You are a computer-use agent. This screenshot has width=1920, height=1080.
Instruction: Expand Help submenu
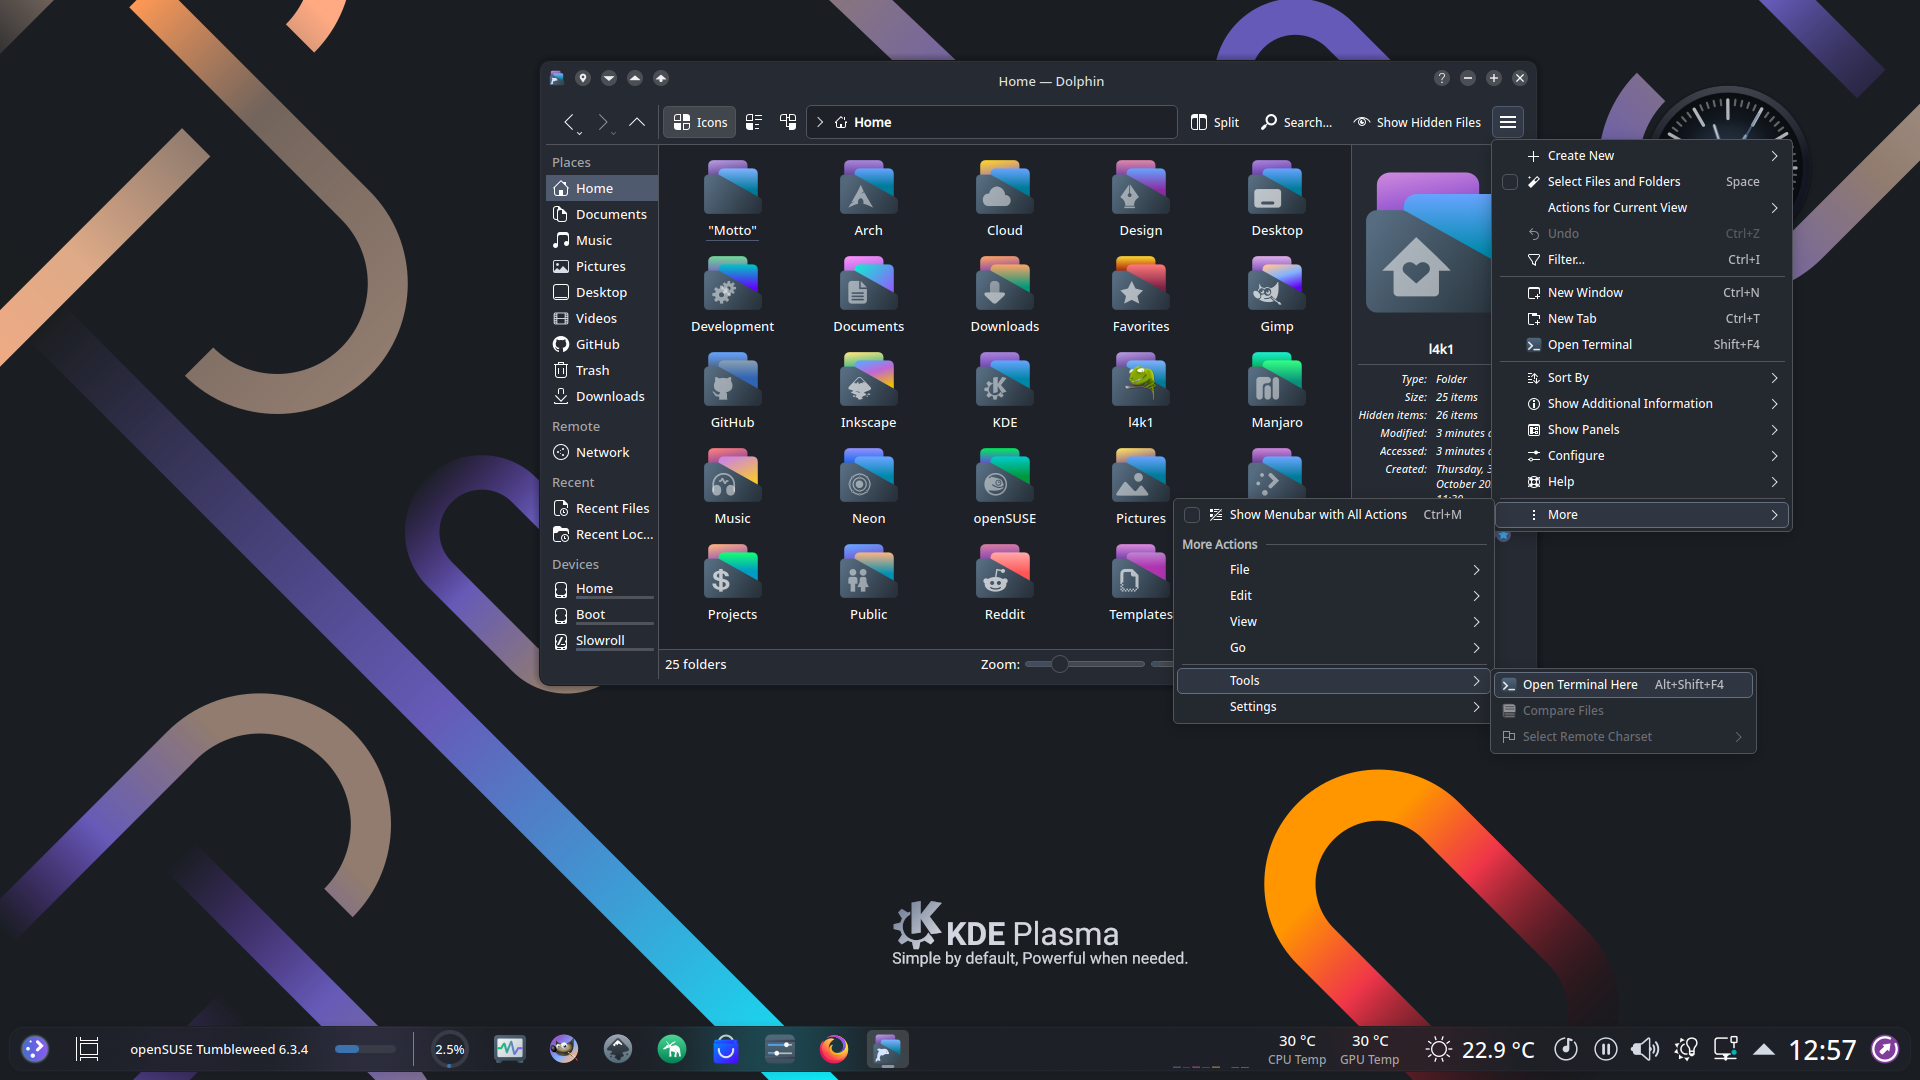coord(1642,482)
